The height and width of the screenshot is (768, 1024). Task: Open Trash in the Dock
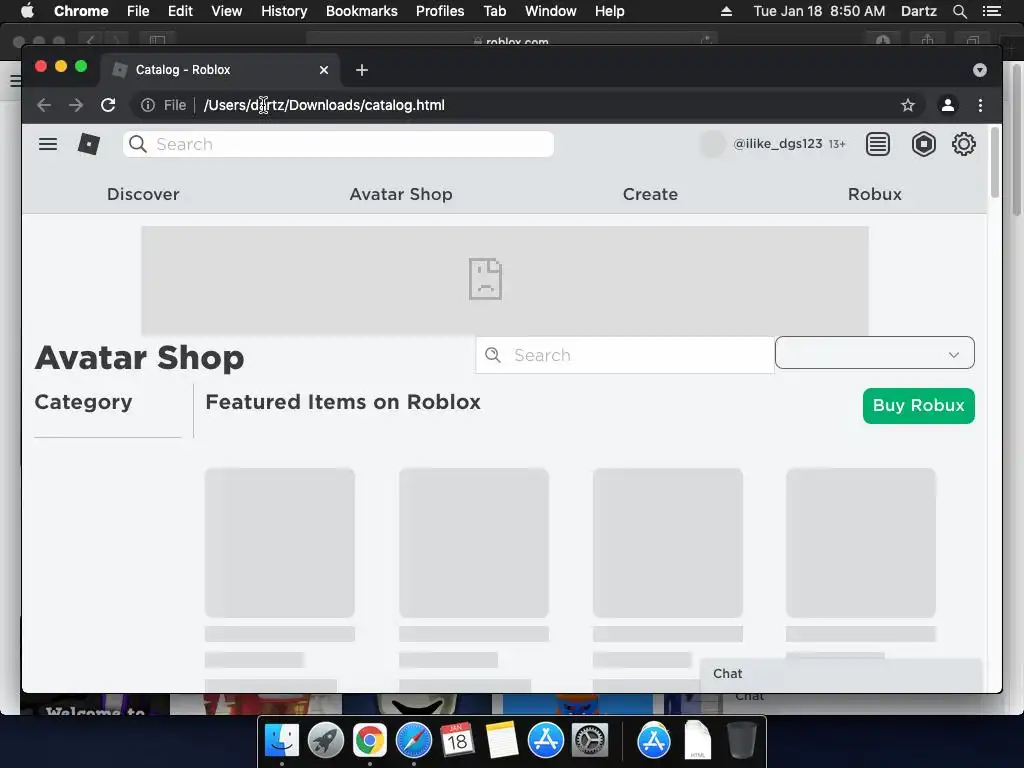tap(741, 741)
